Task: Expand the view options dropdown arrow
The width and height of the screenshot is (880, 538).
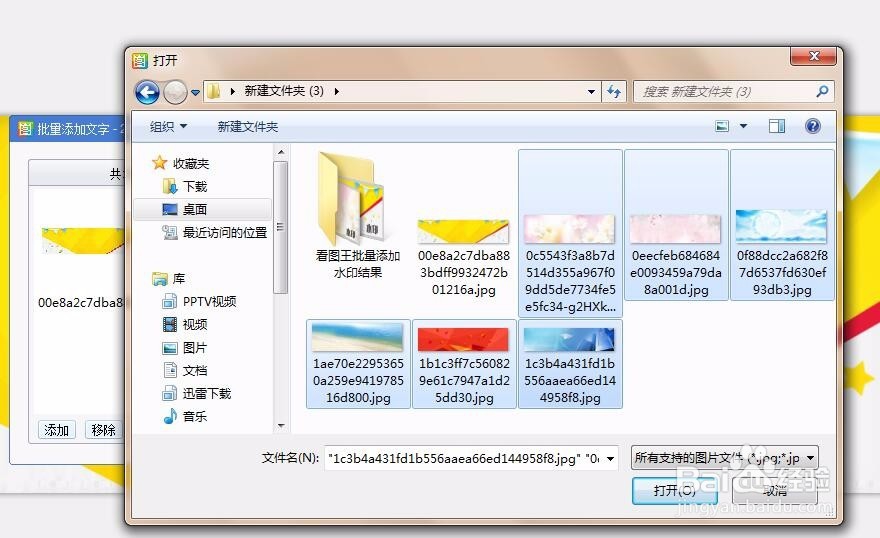Action: click(743, 126)
